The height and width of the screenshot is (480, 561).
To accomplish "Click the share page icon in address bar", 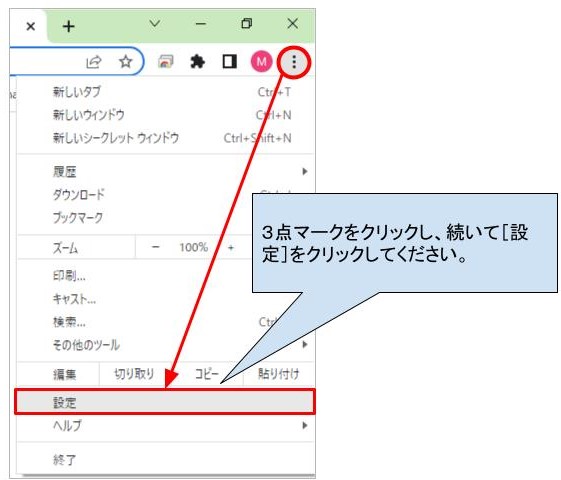I will [x=94, y=62].
